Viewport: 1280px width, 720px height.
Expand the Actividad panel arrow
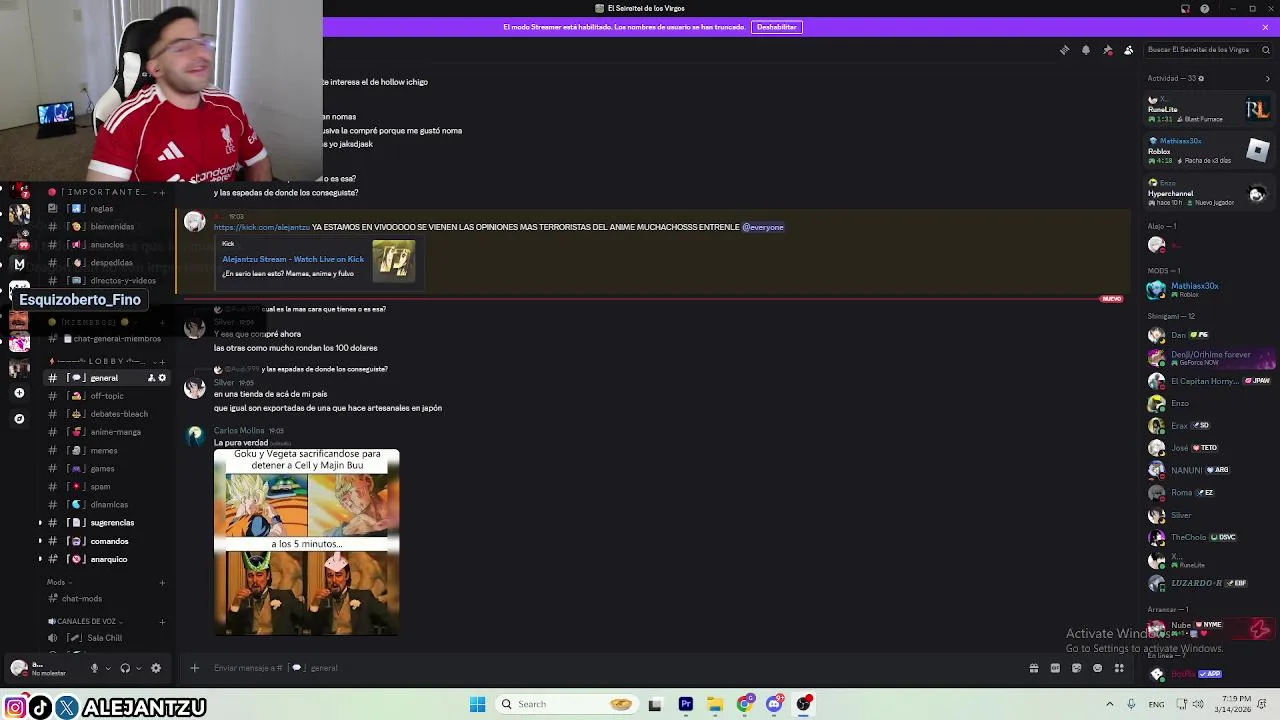pos(1268,78)
